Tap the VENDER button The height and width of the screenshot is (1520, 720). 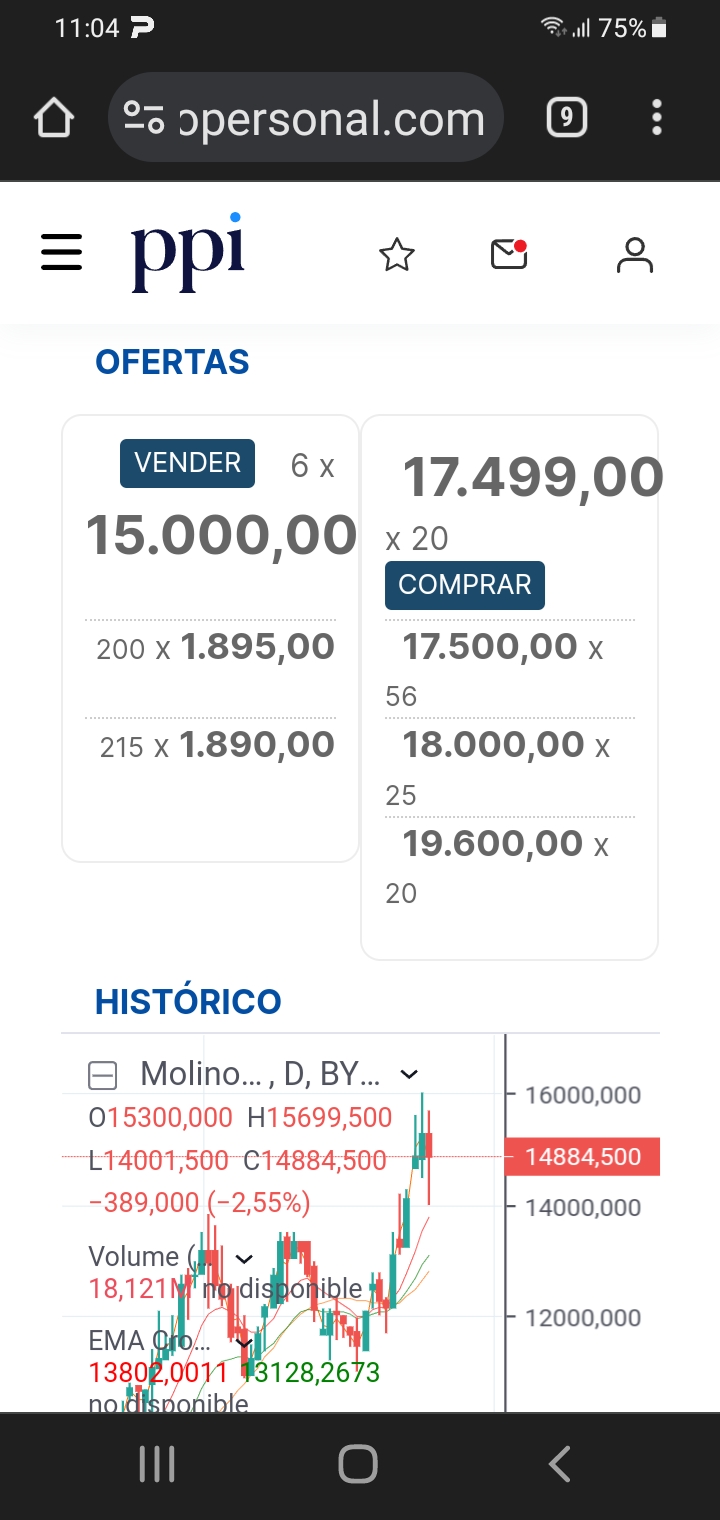pyautogui.click(x=188, y=464)
